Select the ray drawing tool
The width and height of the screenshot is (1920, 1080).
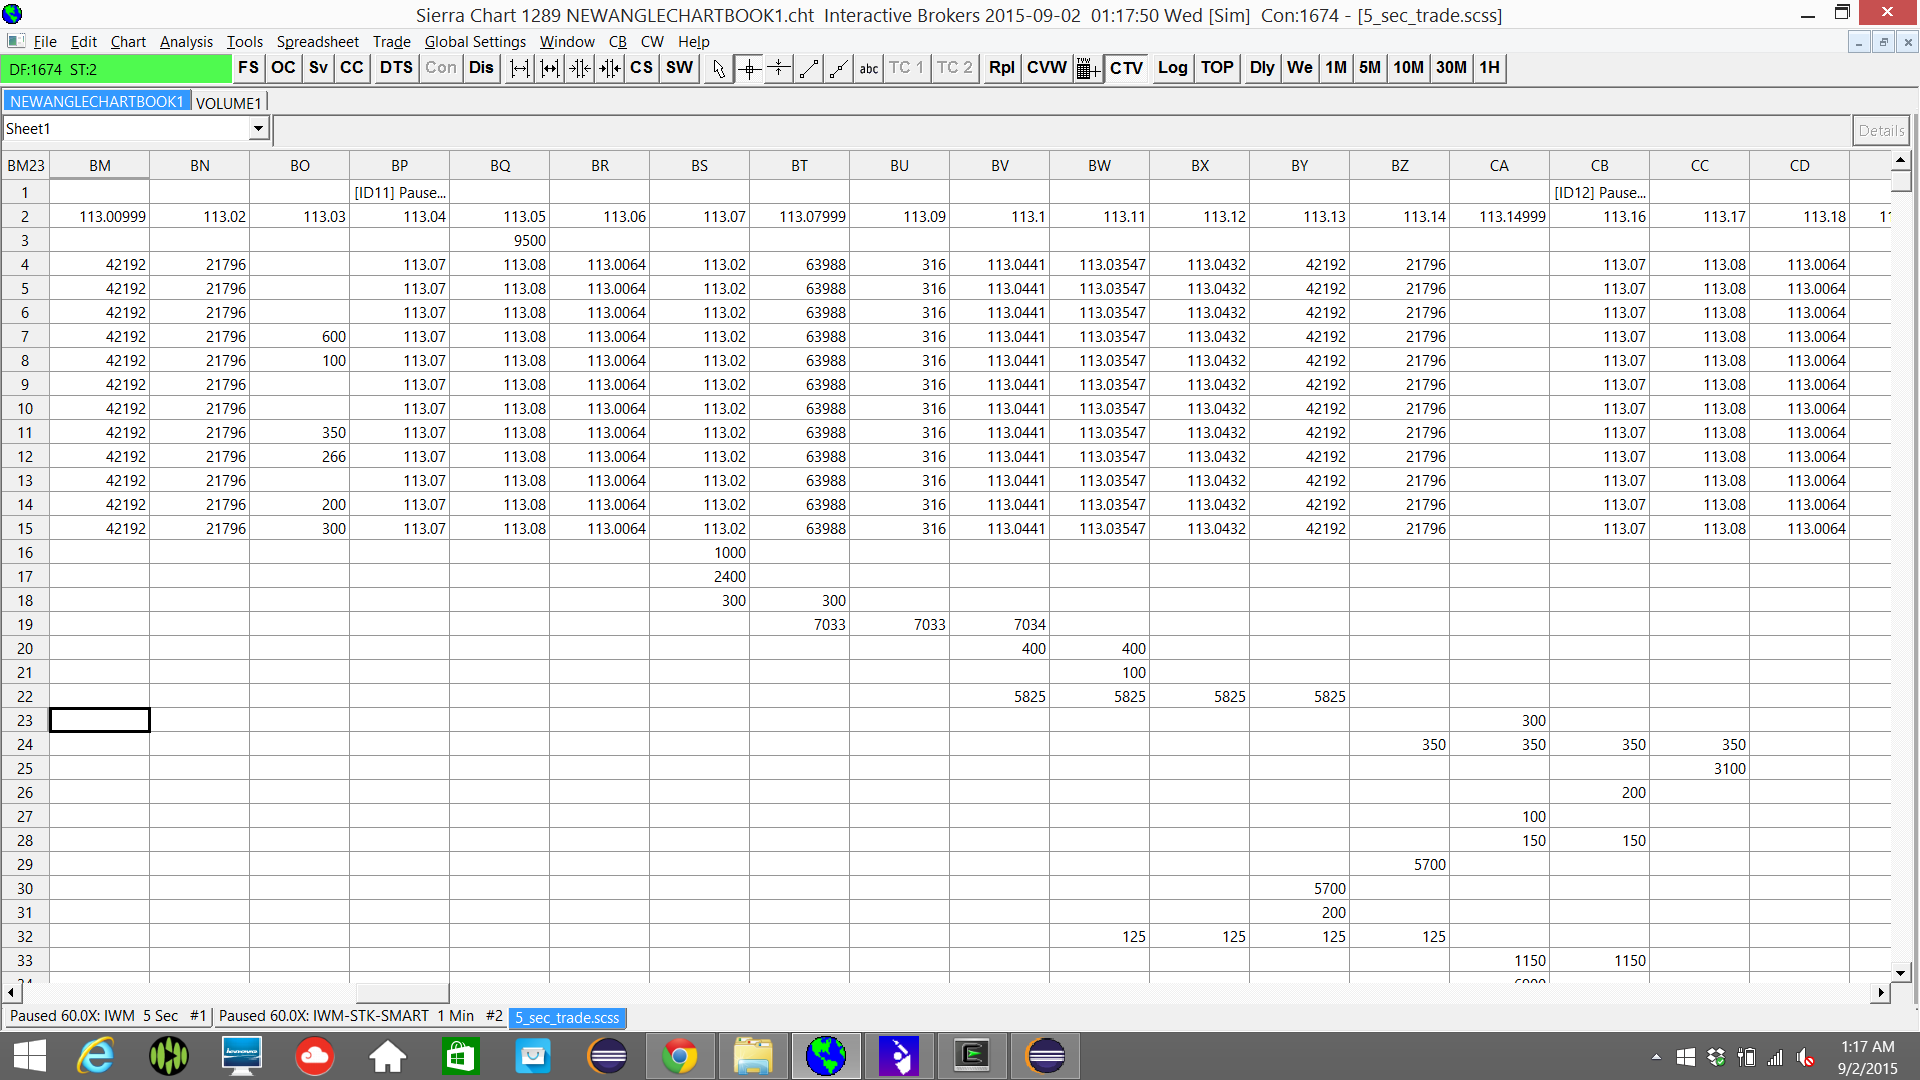[x=839, y=68]
